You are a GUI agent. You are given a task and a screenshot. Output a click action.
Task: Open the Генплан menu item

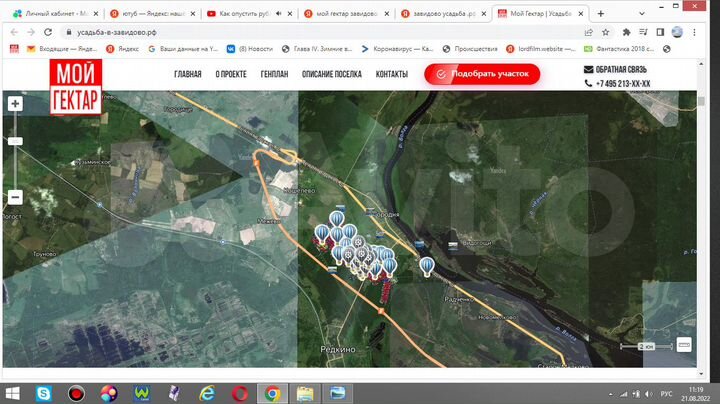click(x=274, y=74)
